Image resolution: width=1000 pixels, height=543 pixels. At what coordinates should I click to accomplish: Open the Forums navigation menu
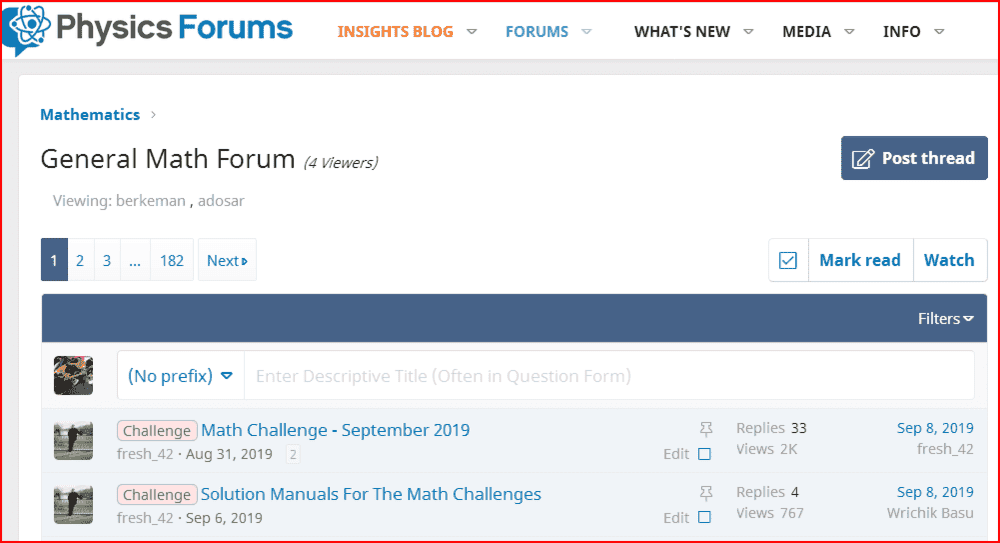(537, 31)
